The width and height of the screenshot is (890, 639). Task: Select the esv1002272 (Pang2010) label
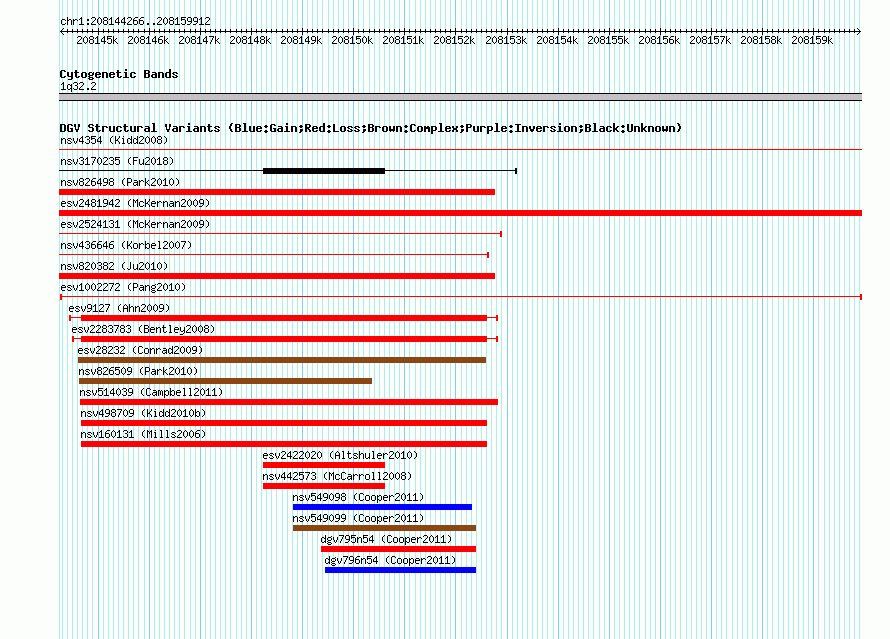coord(123,287)
